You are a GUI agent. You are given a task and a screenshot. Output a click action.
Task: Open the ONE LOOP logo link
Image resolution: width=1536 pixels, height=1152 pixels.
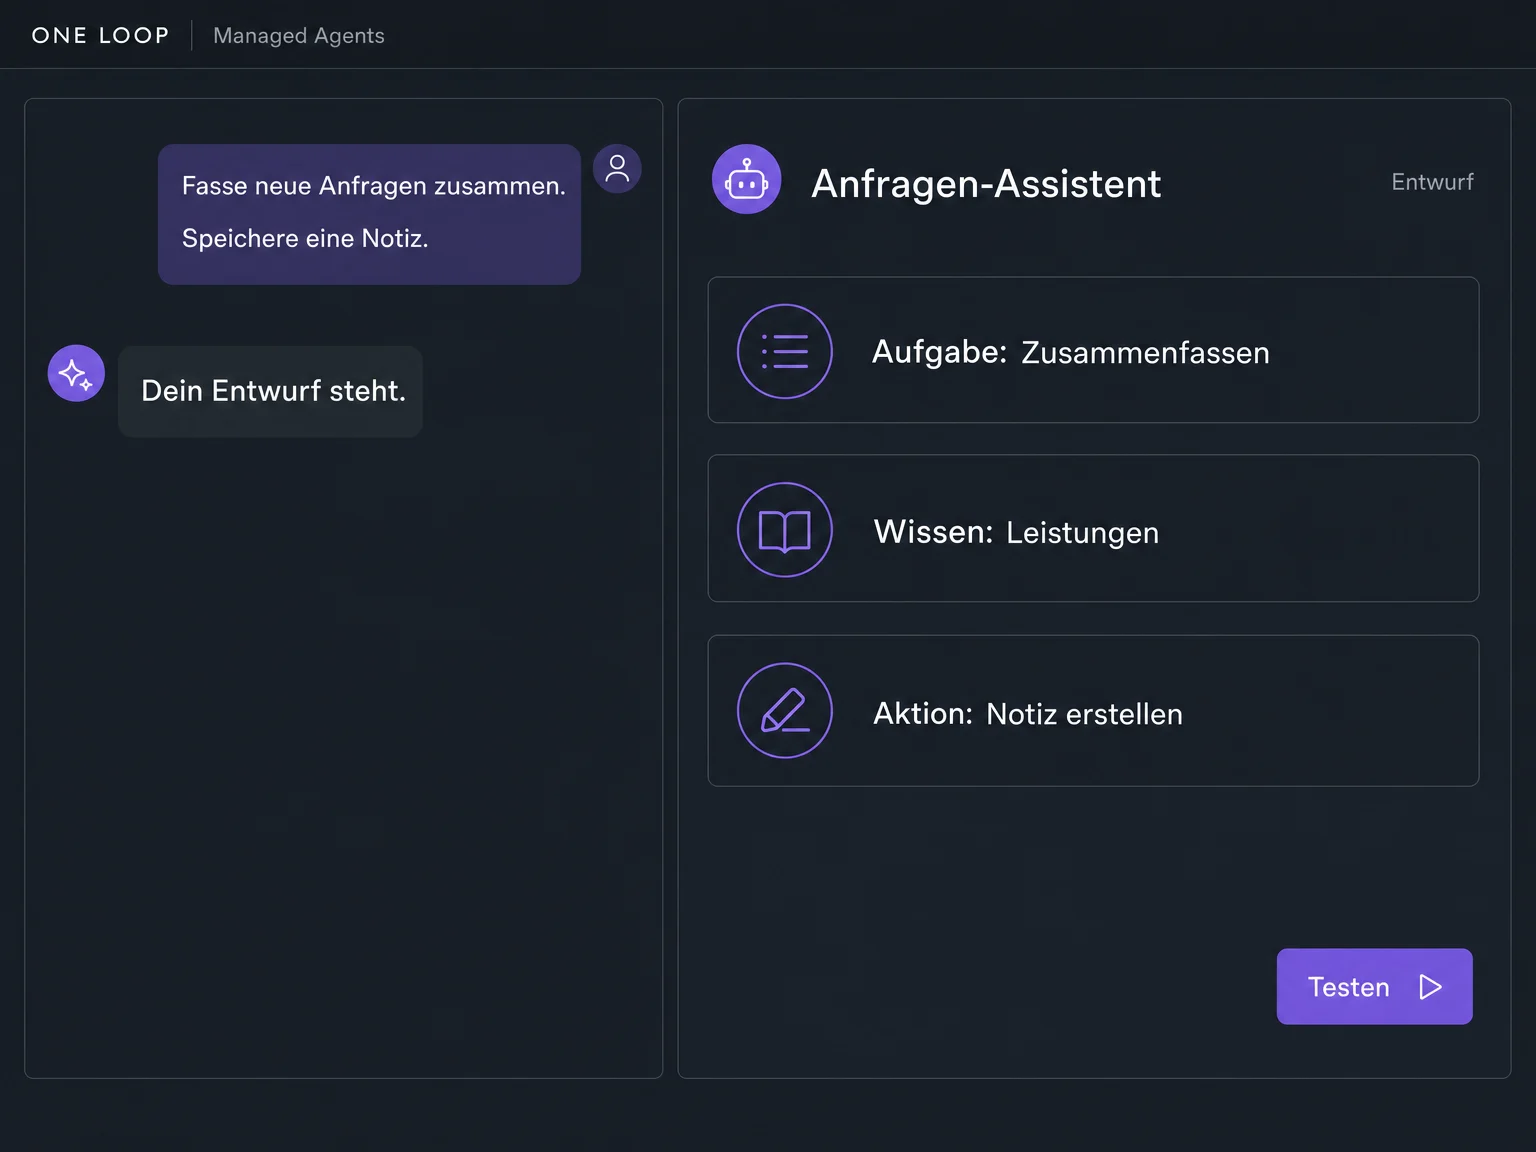(x=100, y=35)
